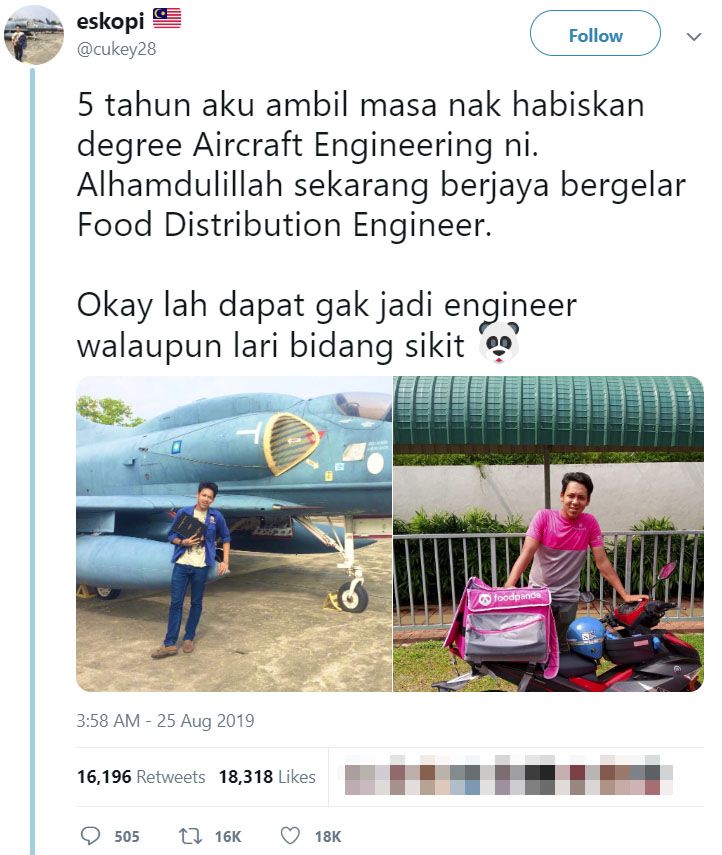
Task: View the 18,318 Likes list
Action: pos(267,776)
